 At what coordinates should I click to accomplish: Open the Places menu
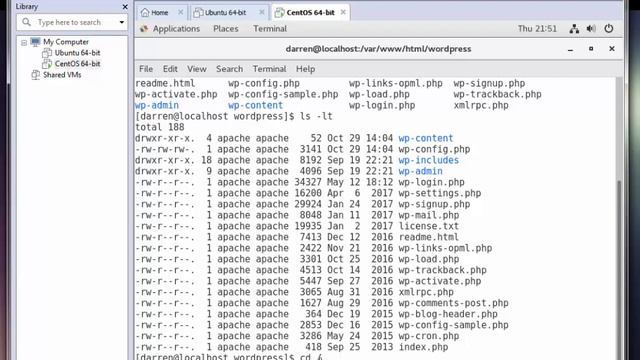[226, 29]
